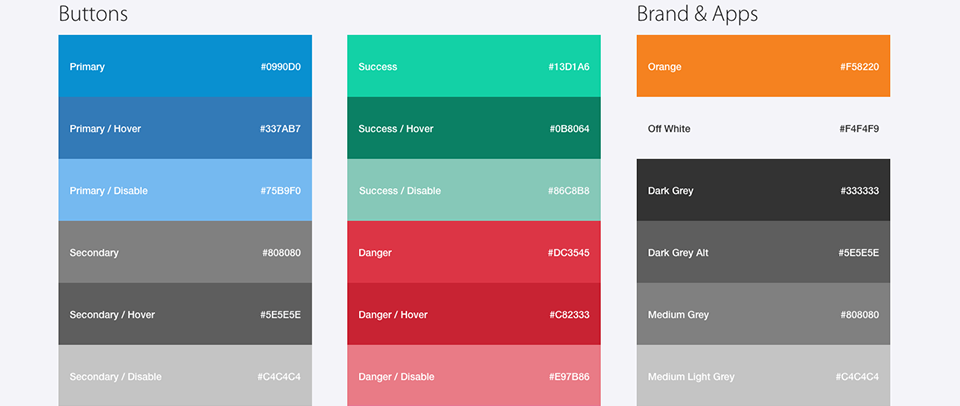Pick the light blue #75B9F0 swatch
This screenshot has width=960, height=406.
[x=185, y=190]
